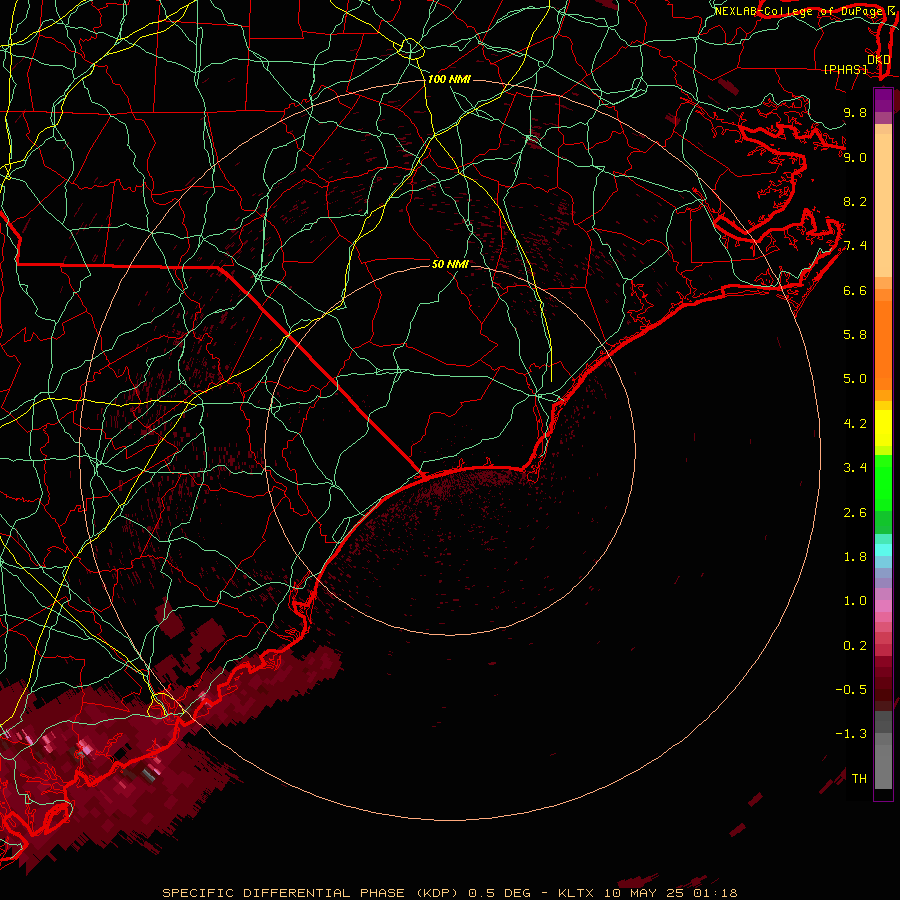Click the Specific Differential Phase caption at bottom
900x900 pixels.
click(x=450, y=893)
